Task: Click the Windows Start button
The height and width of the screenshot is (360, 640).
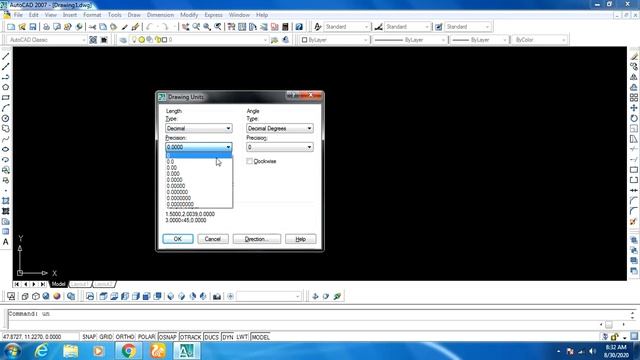Action: [12, 351]
